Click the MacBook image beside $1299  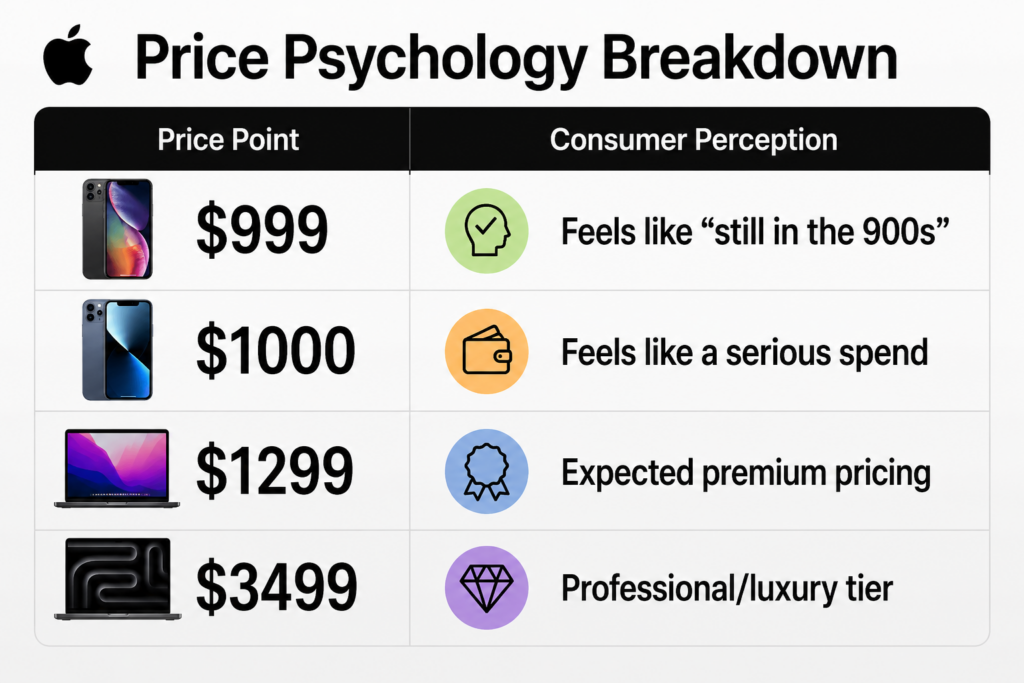(x=117, y=468)
